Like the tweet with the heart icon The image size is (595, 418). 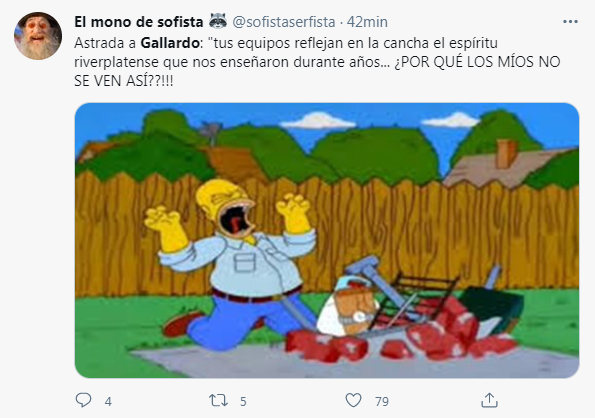click(353, 400)
